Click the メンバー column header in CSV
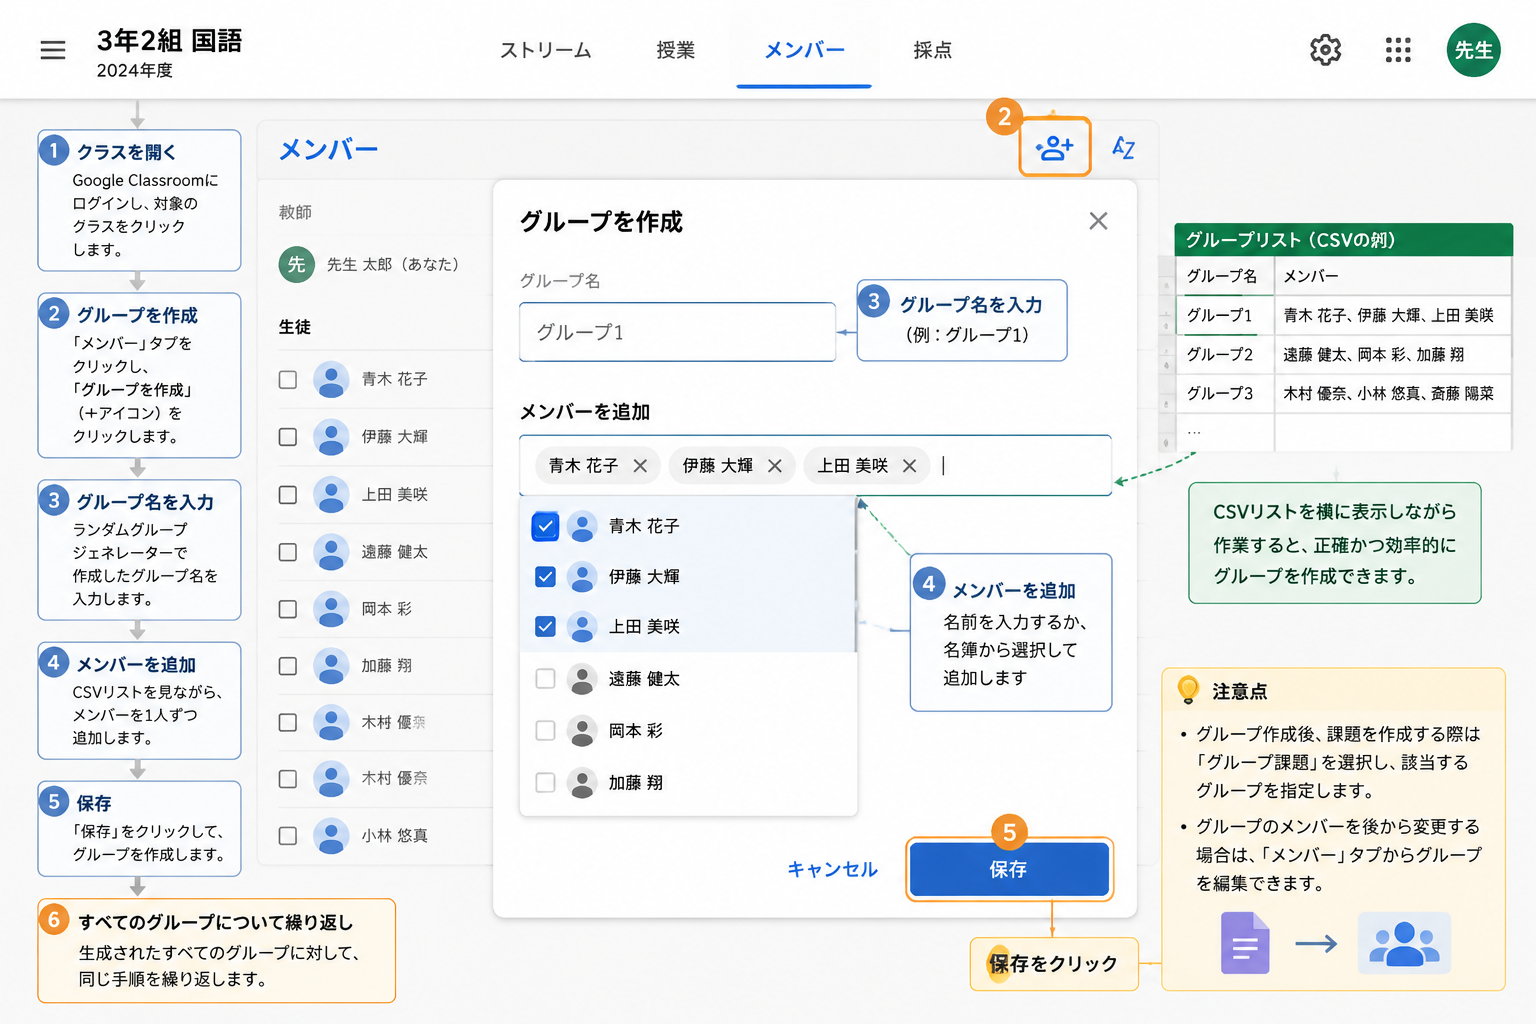The width and height of the screenshot is (1536, 1024). (1392, 276)
